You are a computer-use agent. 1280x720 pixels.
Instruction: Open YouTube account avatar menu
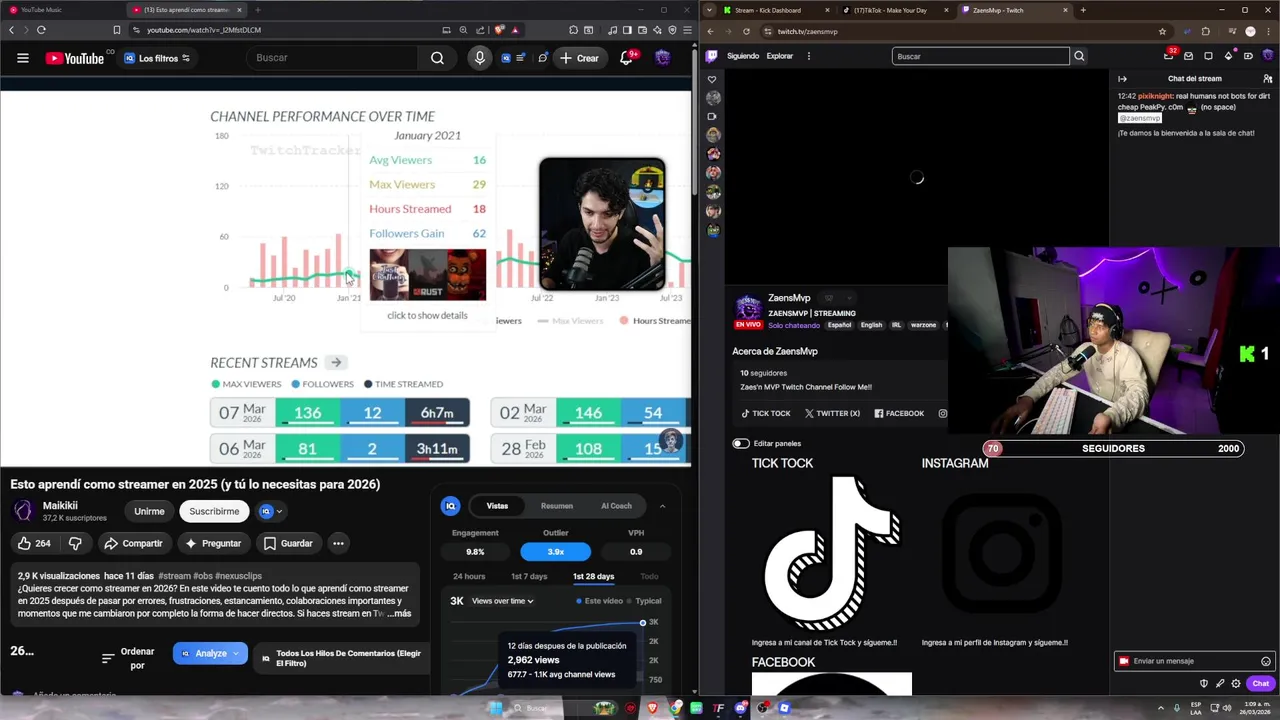pos(663,58)
